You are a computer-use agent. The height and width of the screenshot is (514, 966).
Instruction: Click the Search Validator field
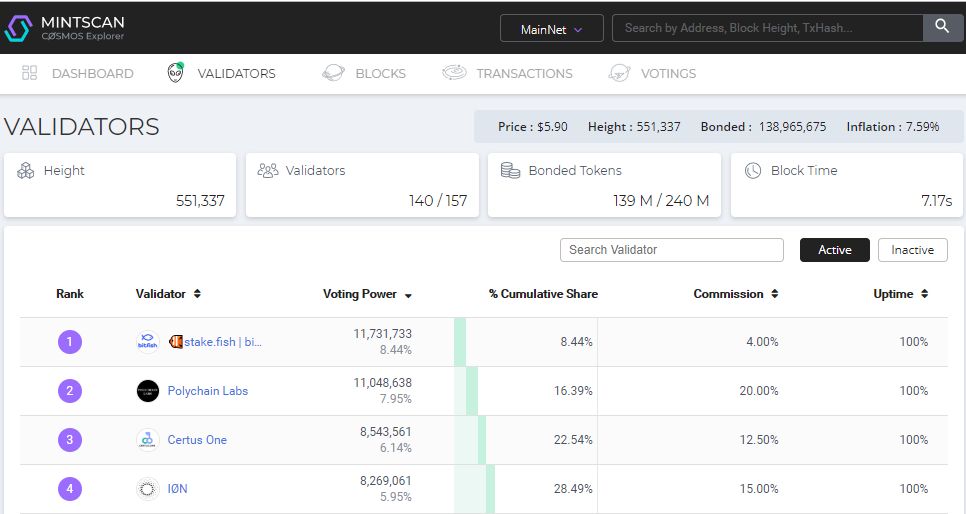point(672,250)
